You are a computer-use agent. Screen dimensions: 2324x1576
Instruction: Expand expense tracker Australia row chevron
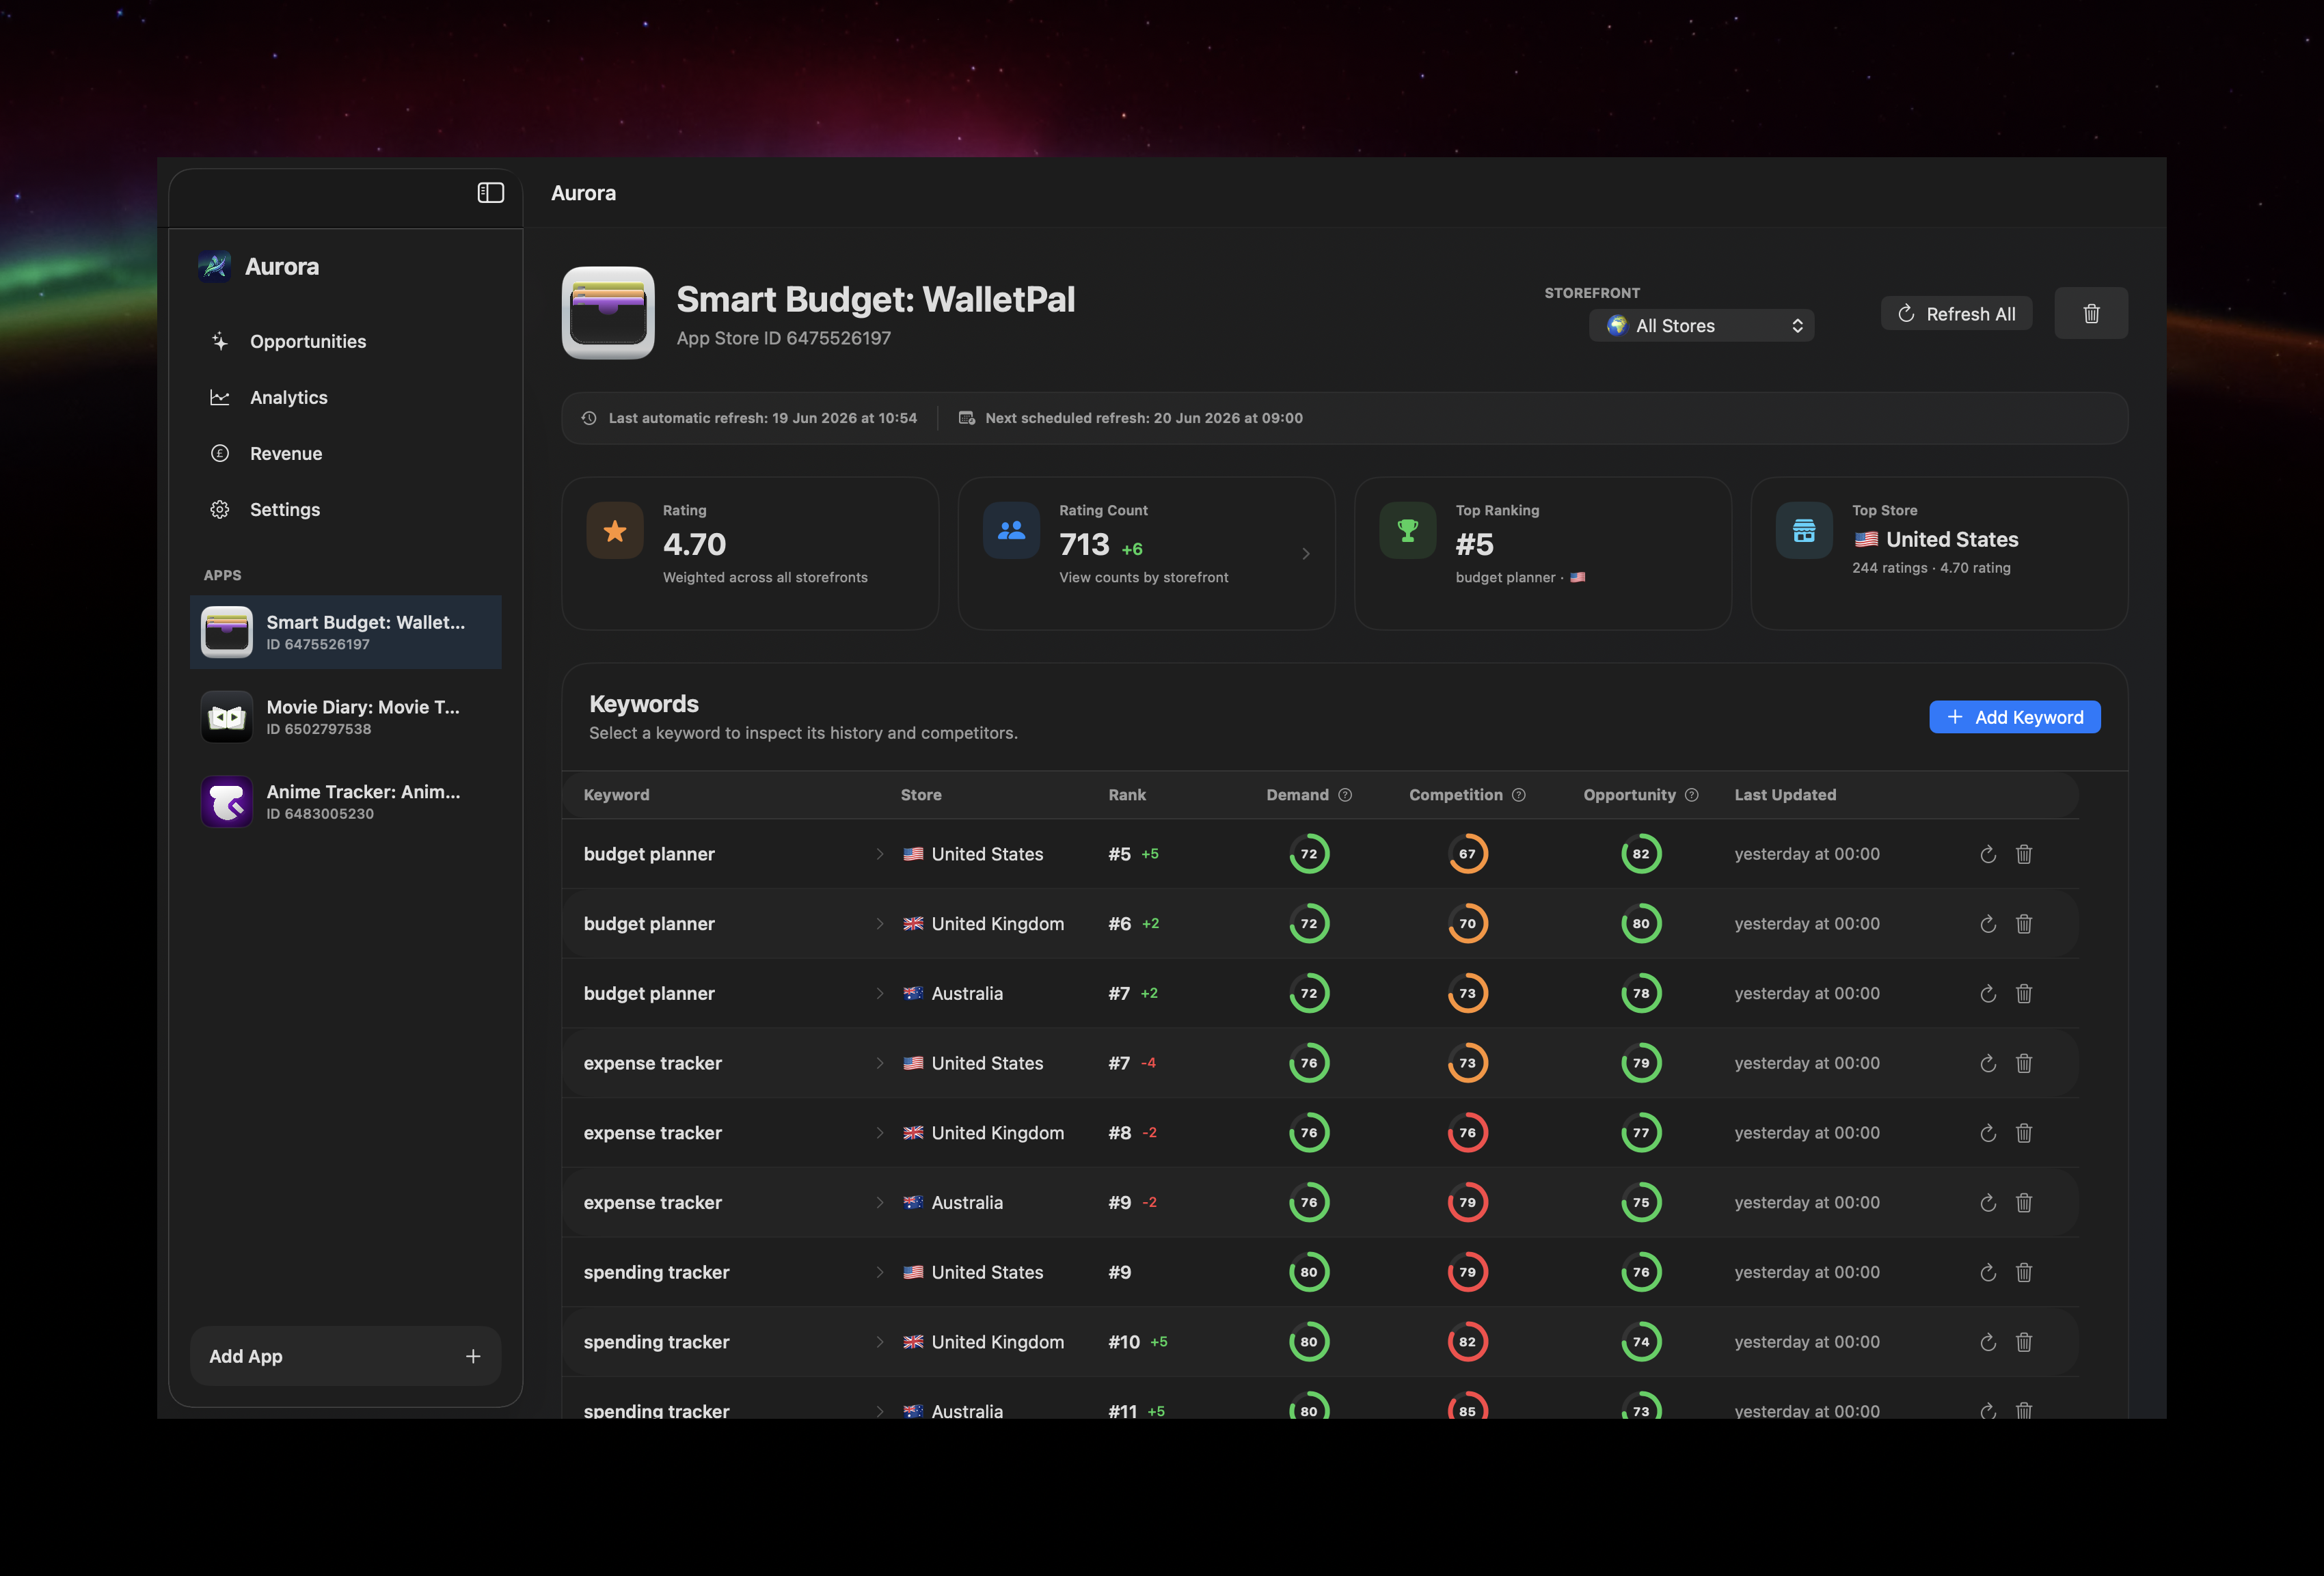pos(879,1202)
